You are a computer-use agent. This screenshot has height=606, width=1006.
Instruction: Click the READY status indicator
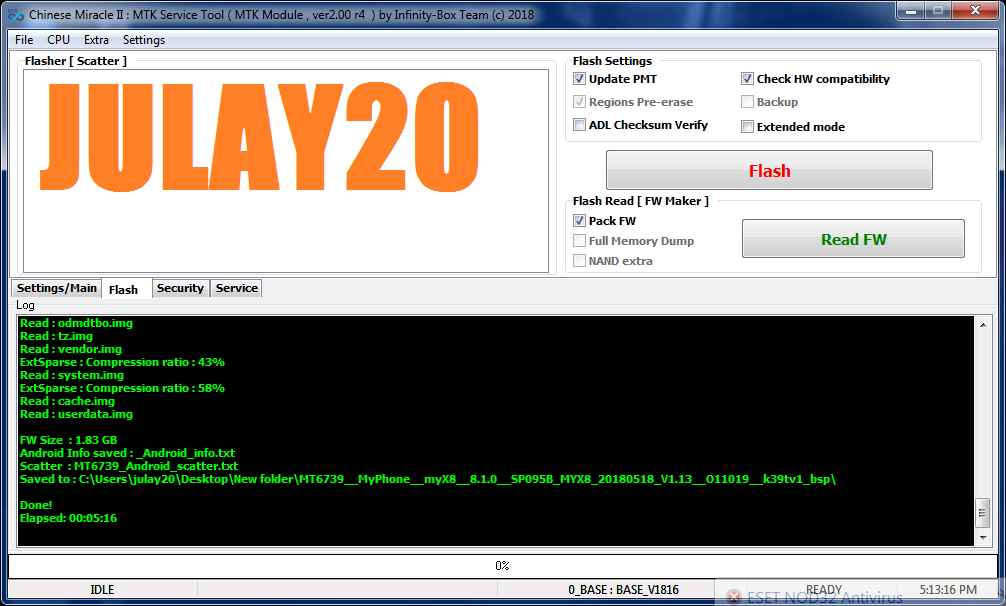824,589
